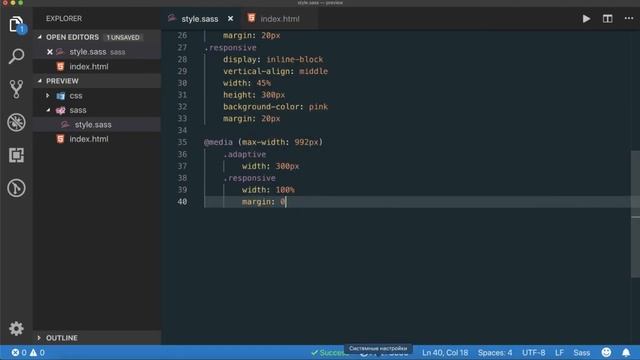Click Ln 40, Col 18 in status bar
640x360 pixels.
pos(445,353)
